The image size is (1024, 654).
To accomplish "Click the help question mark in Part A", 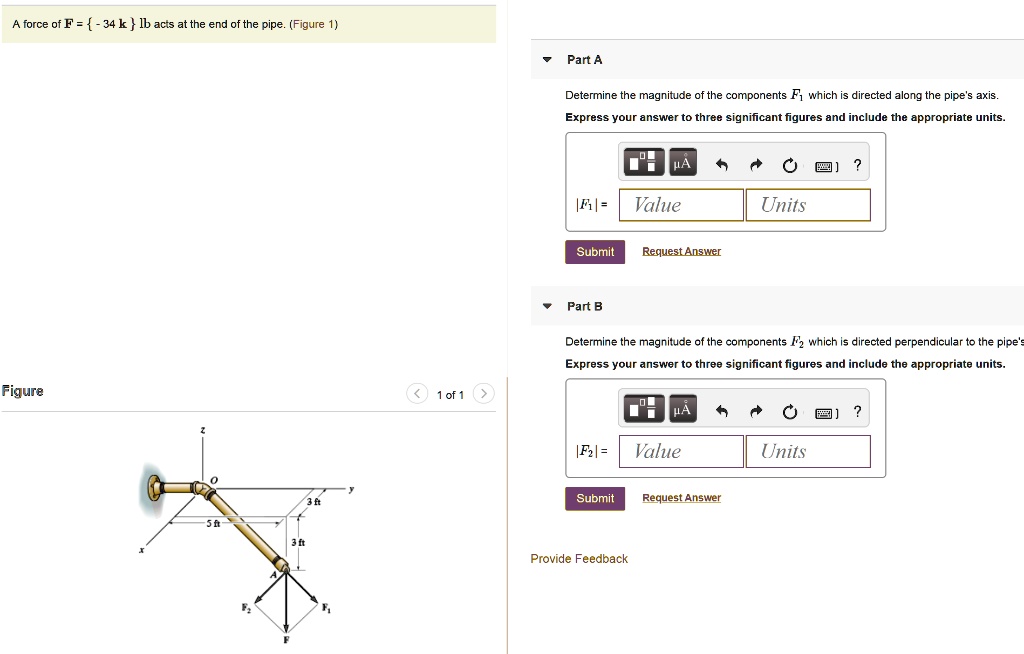I will (x=857, y=162).
